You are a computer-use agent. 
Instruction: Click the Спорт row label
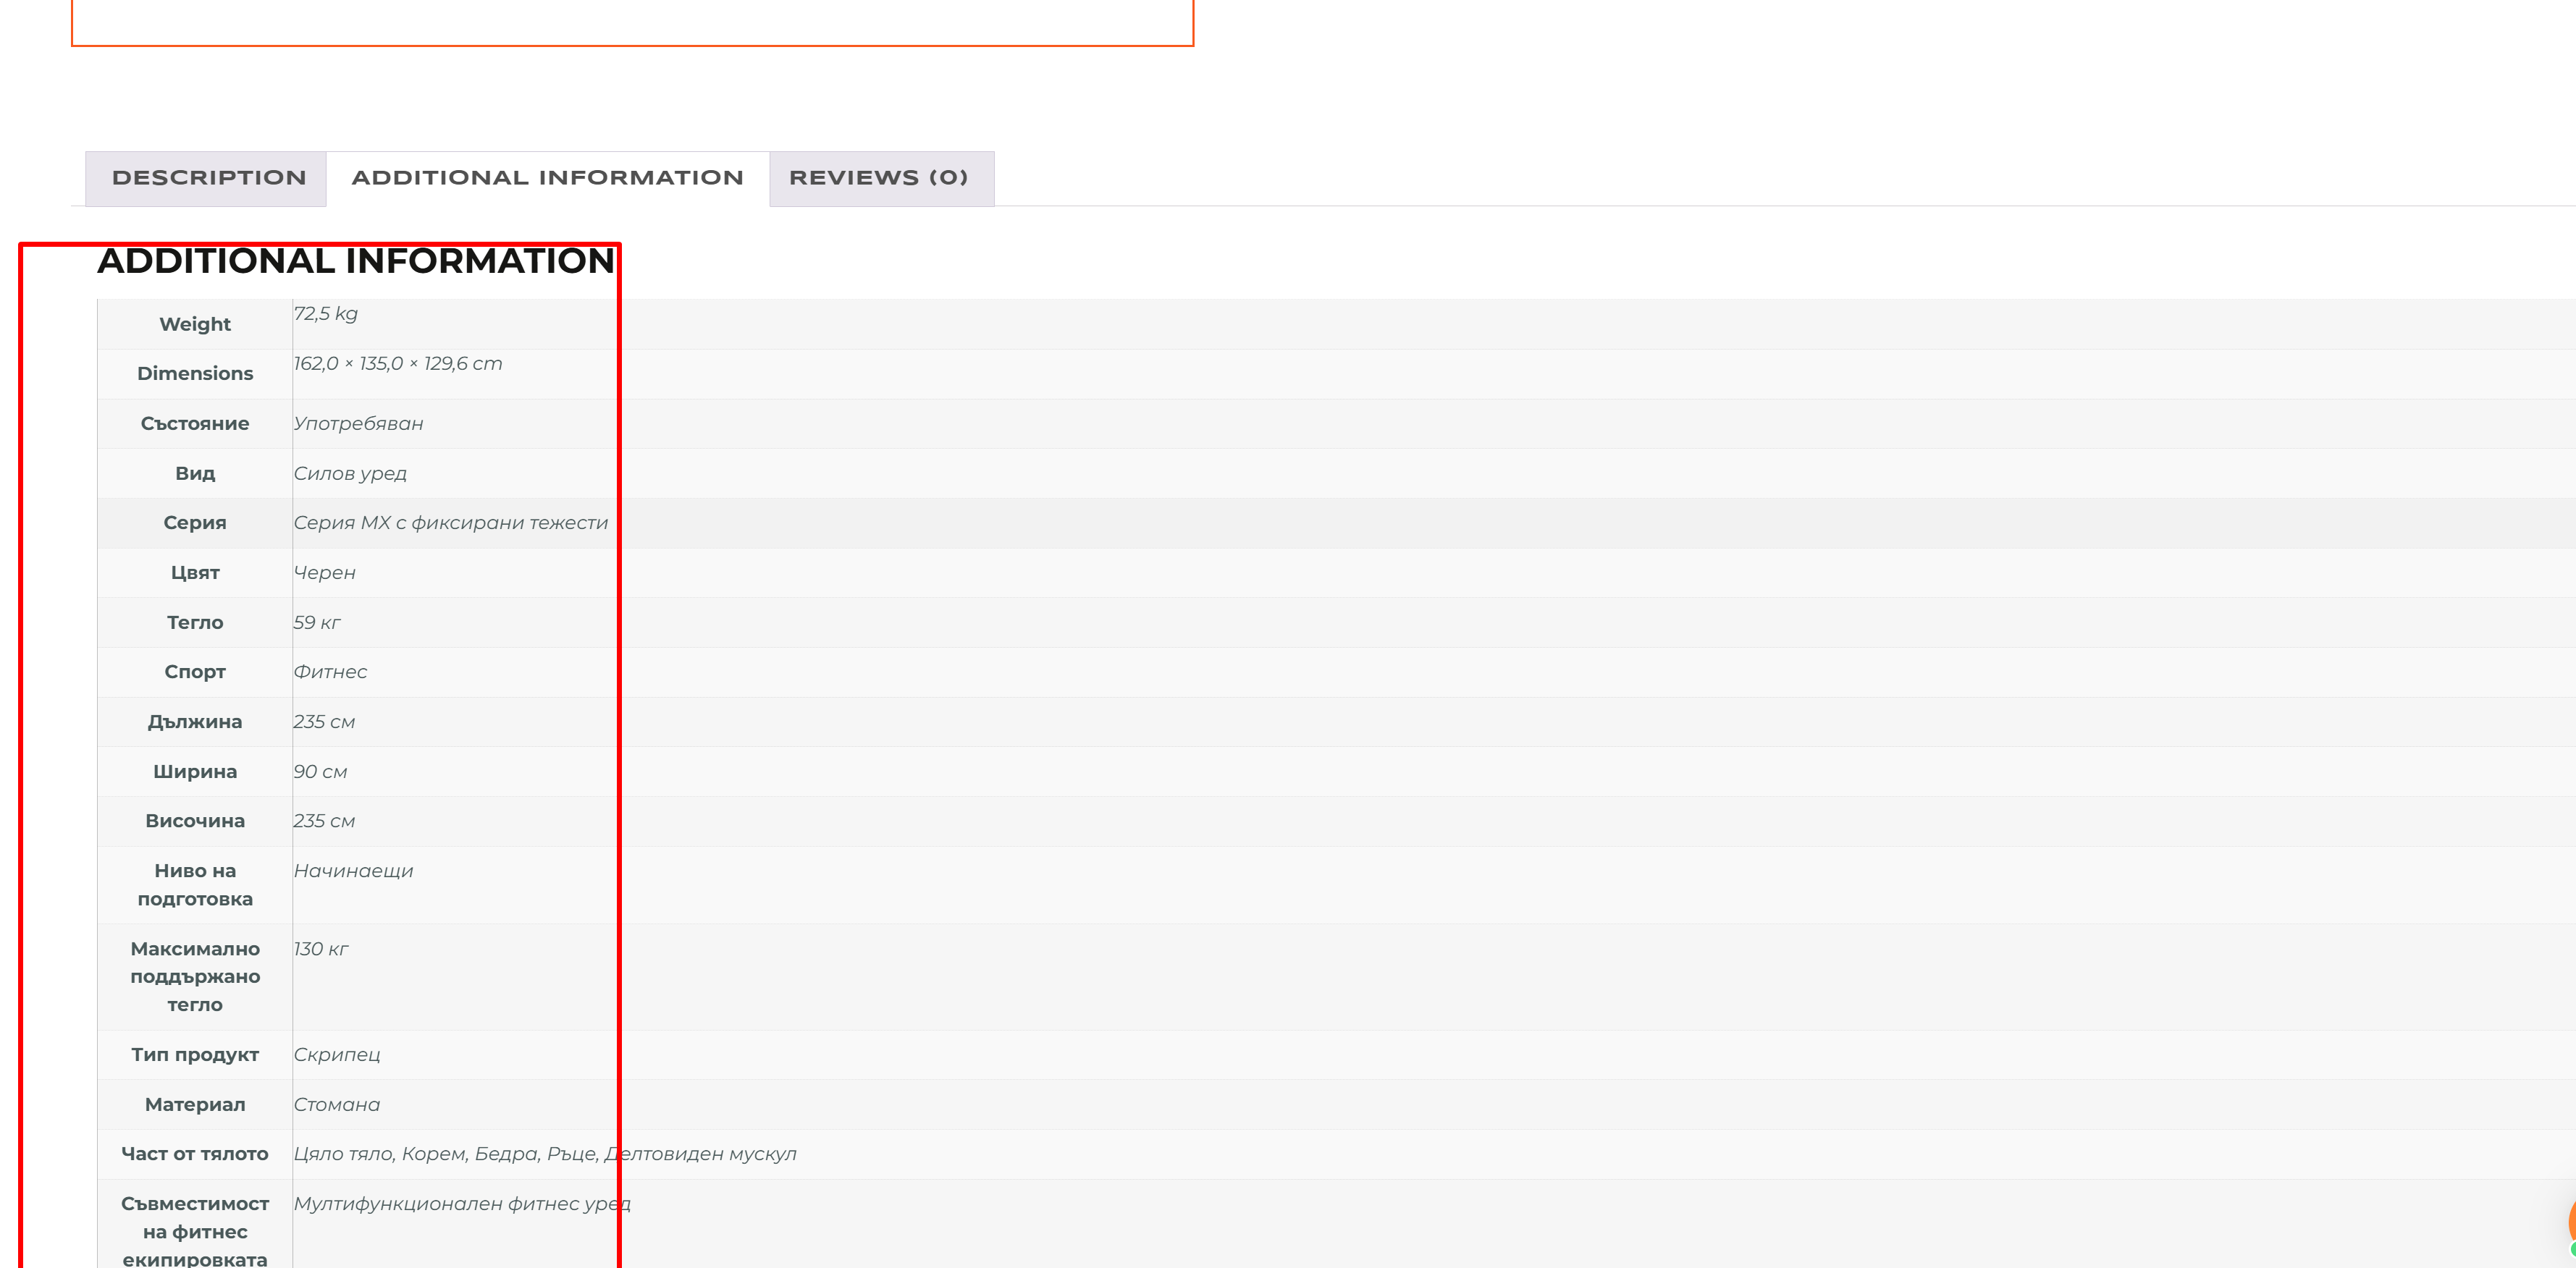(195, 672)
